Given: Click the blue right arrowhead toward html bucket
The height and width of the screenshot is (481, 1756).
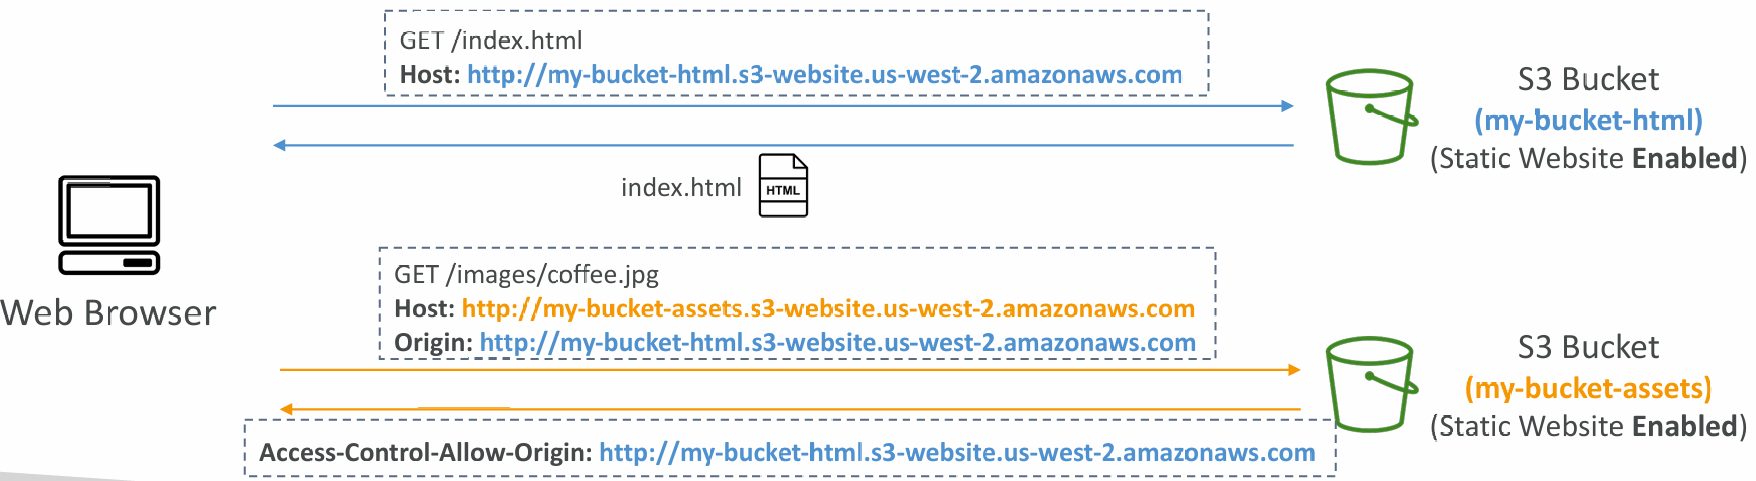Looking at the screenshot, I should coord(1288,105).
